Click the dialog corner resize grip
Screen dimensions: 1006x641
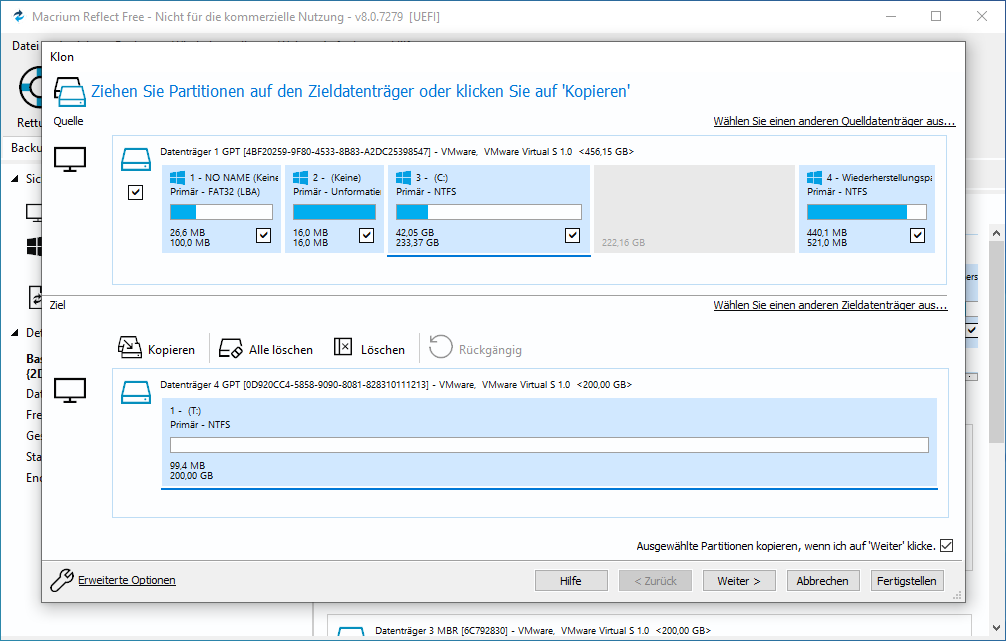coord(957,595)
